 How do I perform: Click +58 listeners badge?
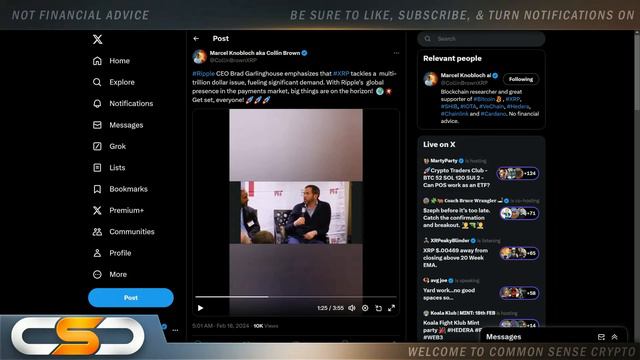pos(519,293)
